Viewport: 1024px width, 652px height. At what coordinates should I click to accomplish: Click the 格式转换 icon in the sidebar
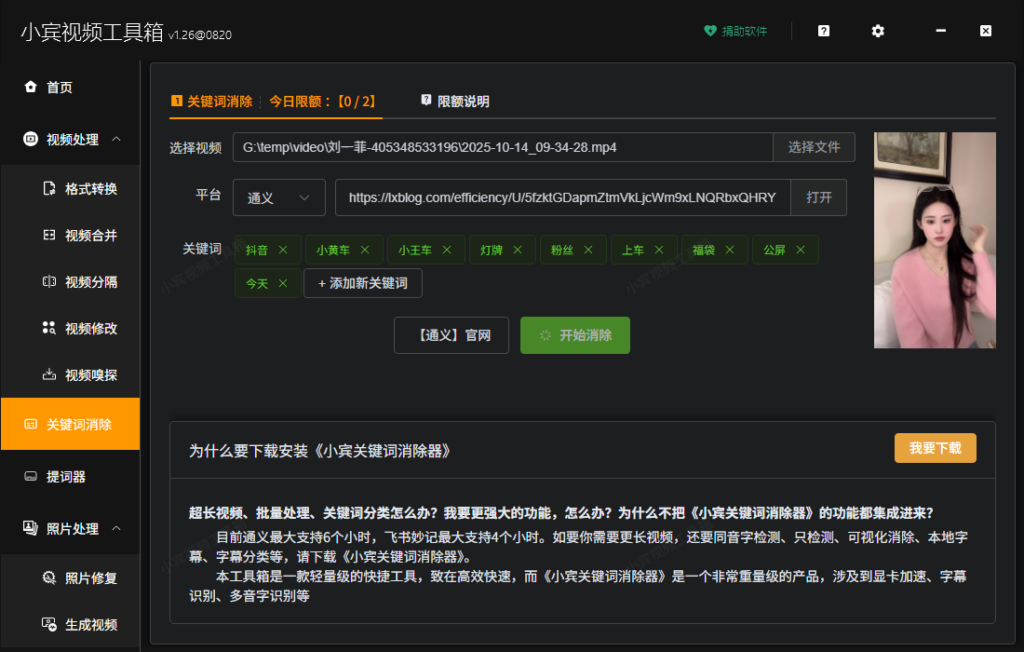49,189
